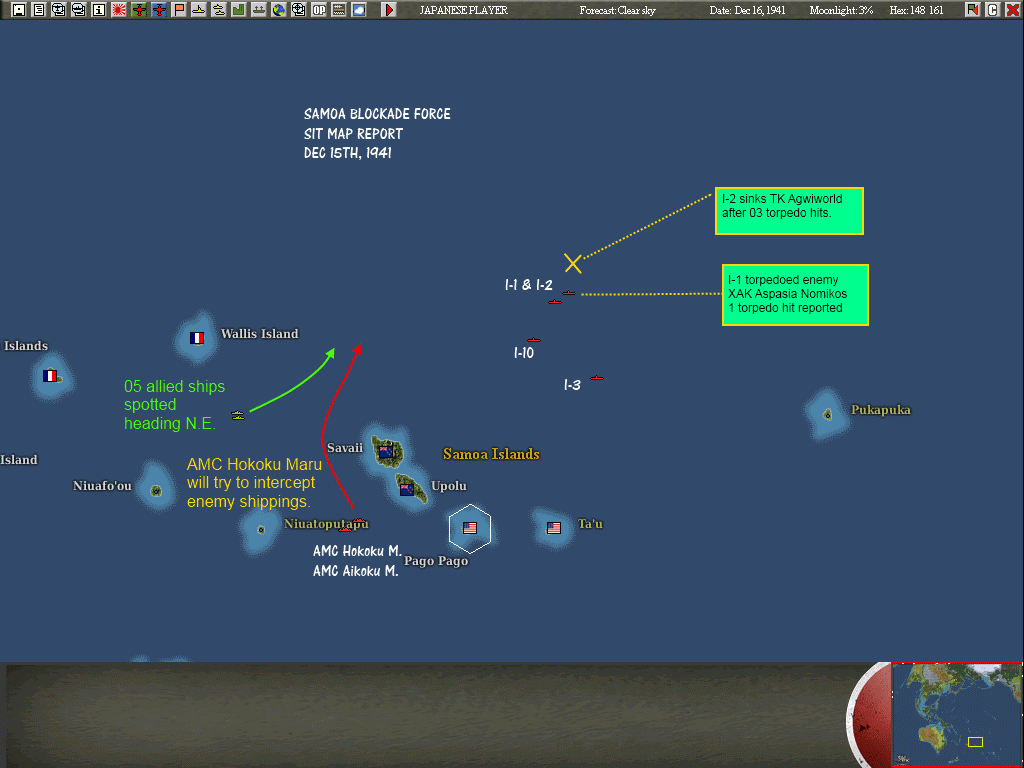The width and height of the screenshot is (1024, 768).
Task: Click the green-red flag icon at top right
Action: click(x=972, y=10)
